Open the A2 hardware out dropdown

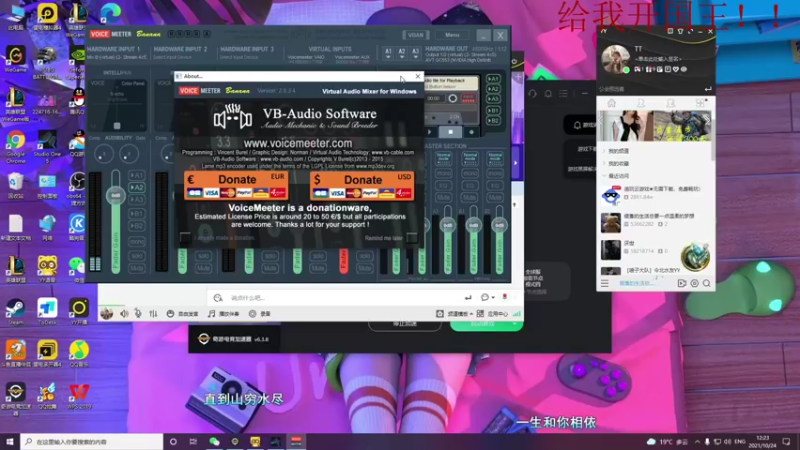point(402,53)
